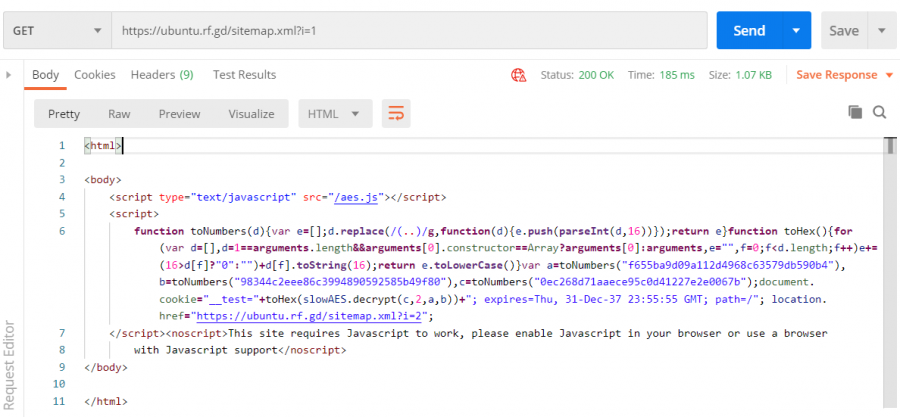Open the HTML format dropdown

coord(335,114)
